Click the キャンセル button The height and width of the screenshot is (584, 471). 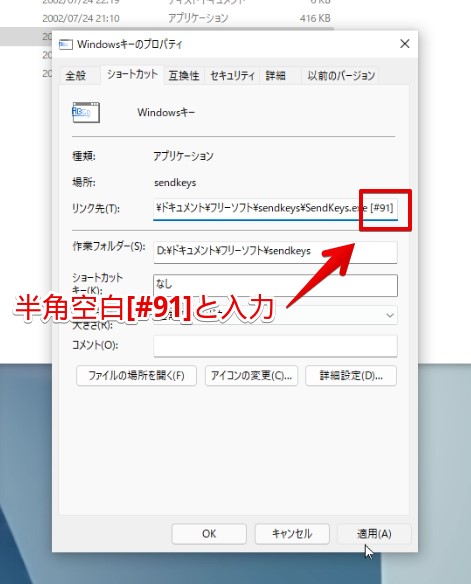point(292,534)
